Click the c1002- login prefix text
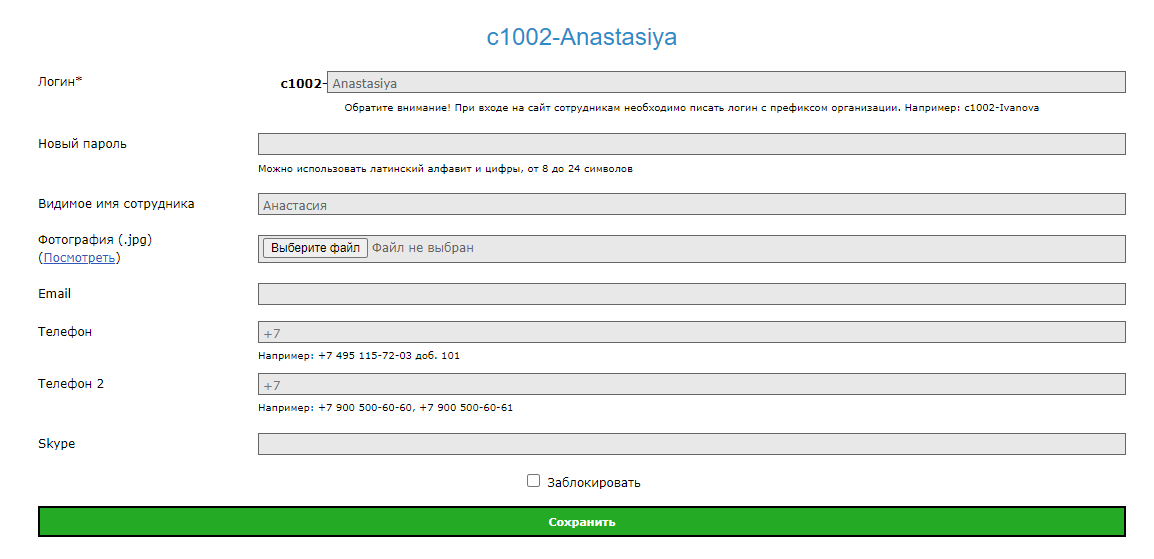 click(302, 84)
